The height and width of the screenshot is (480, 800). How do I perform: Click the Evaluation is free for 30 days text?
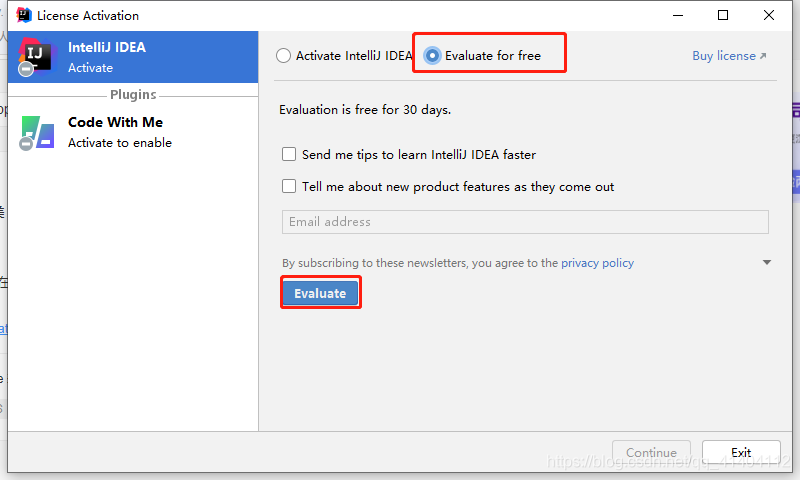365,110
